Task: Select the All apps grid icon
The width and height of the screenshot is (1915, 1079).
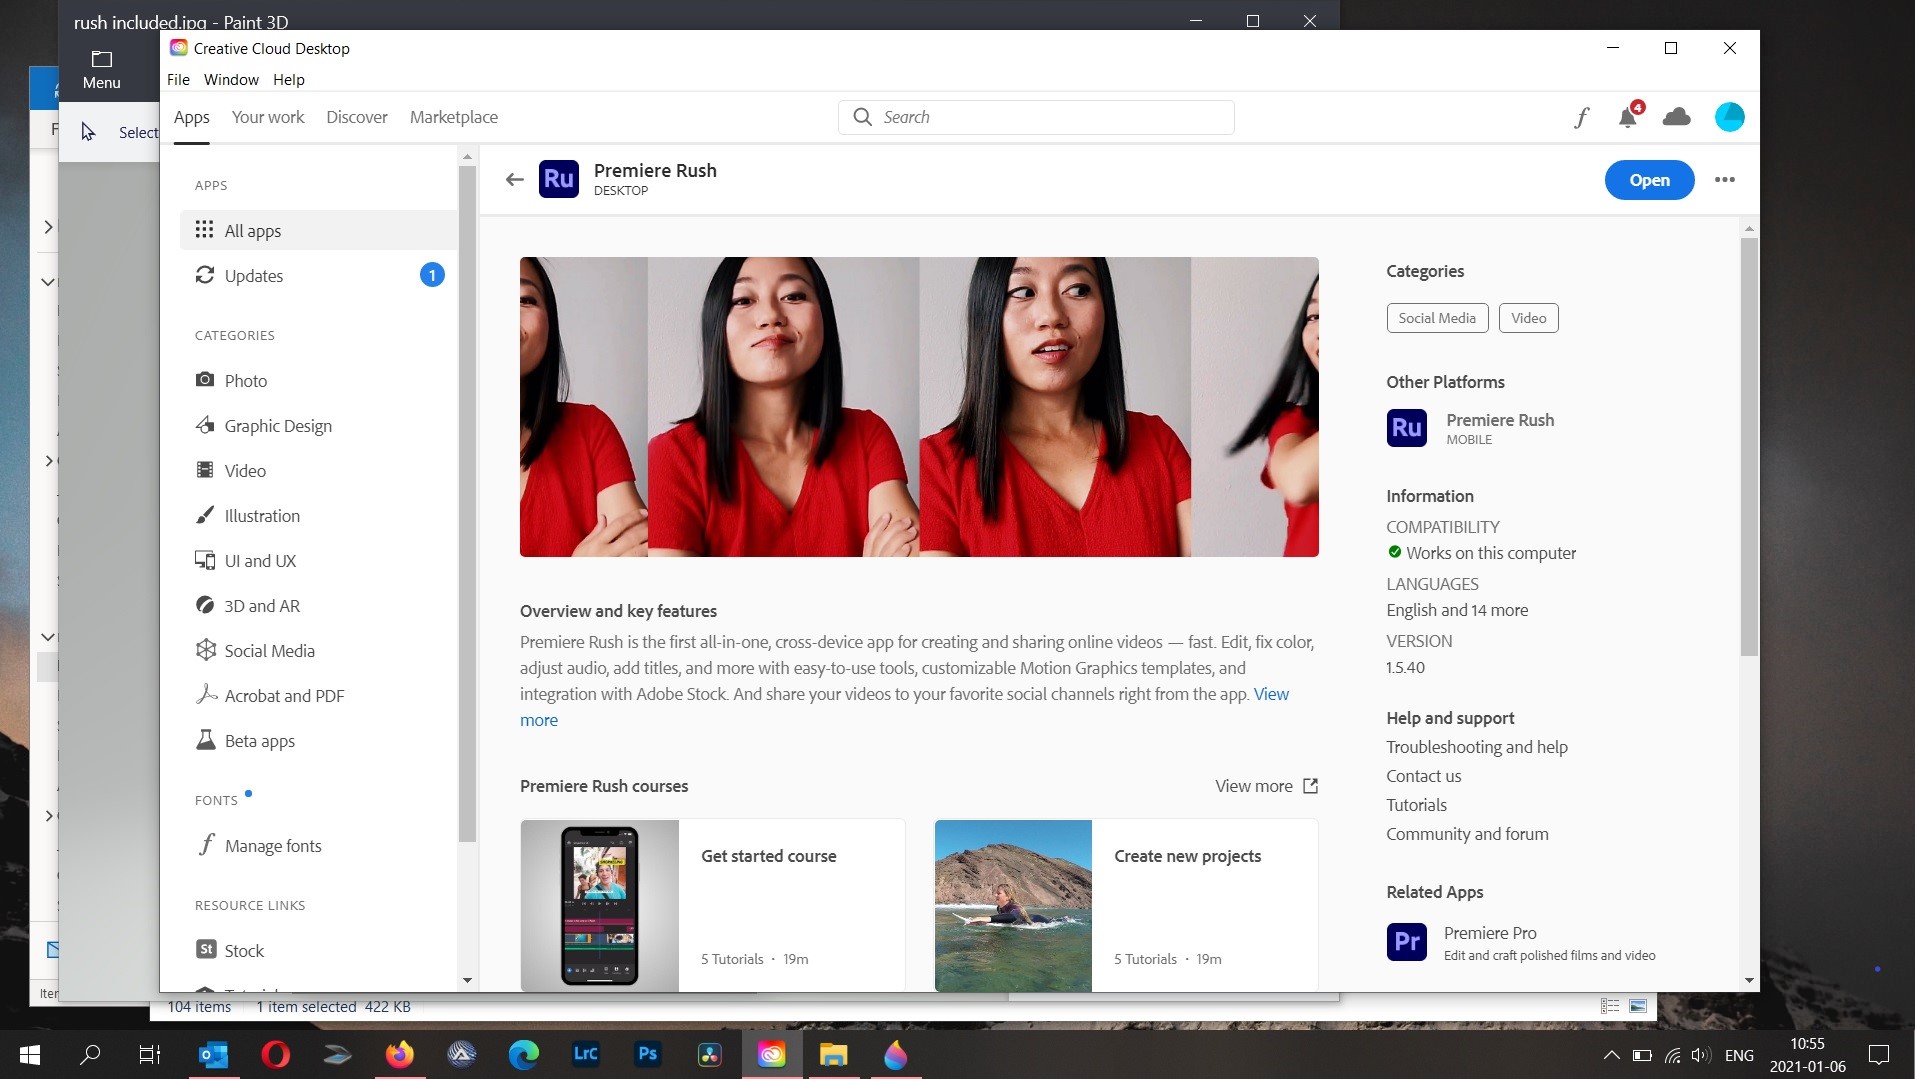Action: point(204,229)
